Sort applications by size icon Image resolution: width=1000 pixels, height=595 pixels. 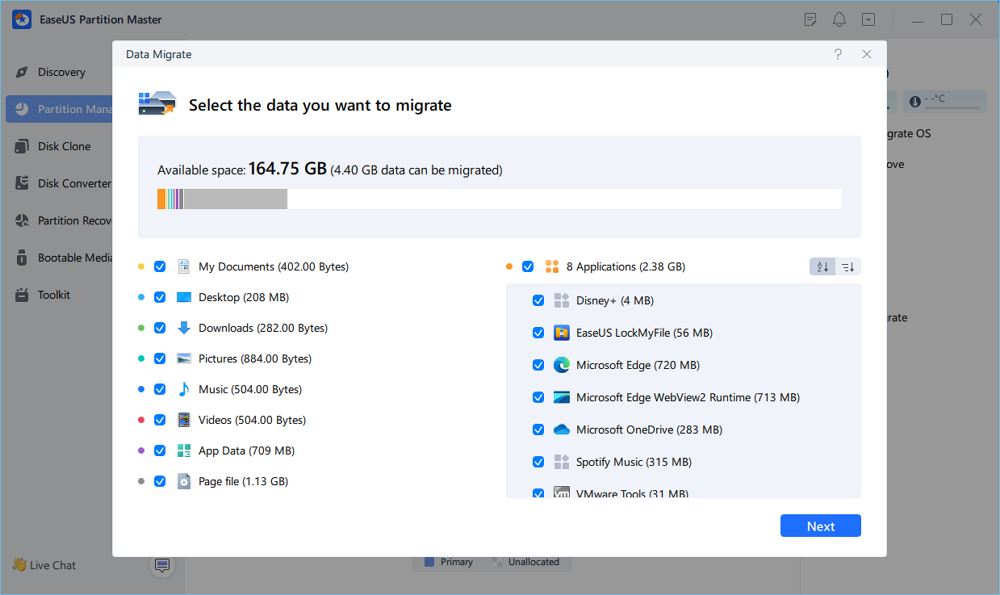pyautogui.click(x=848, y=267)
